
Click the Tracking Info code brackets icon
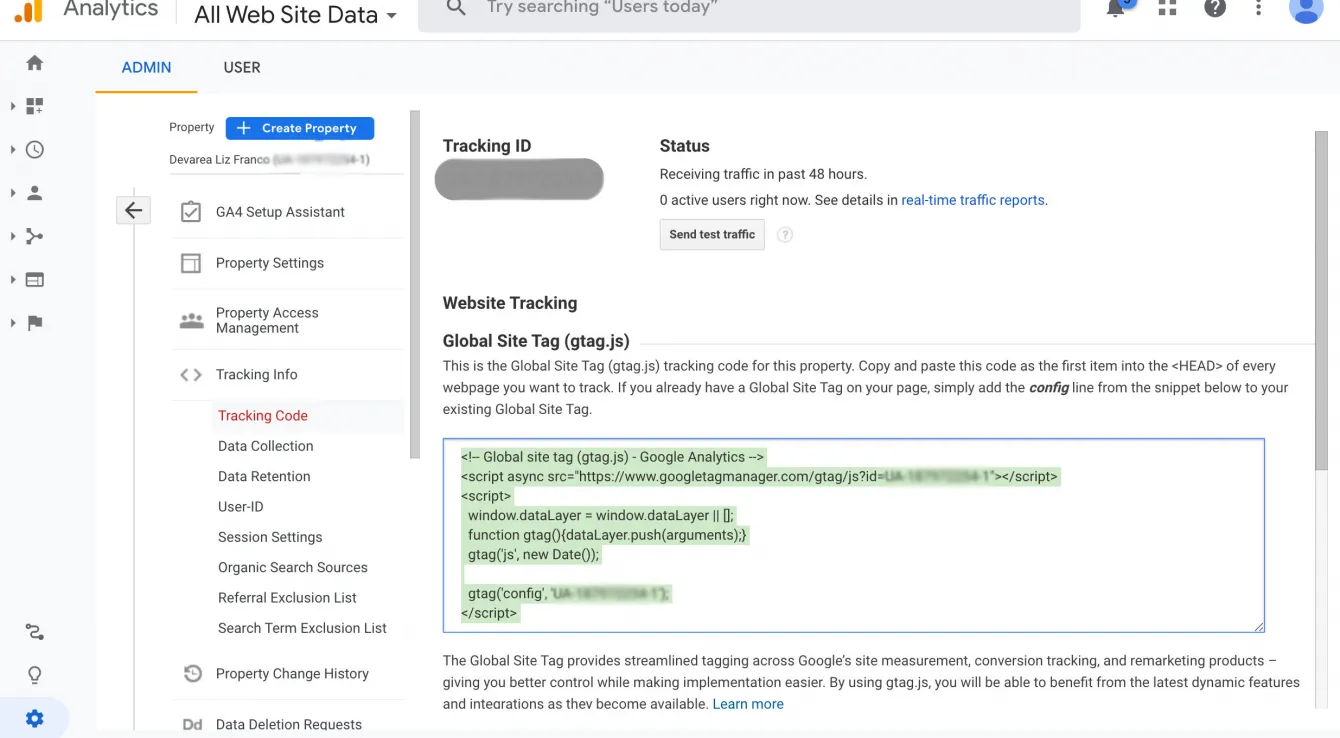(191, 375)
